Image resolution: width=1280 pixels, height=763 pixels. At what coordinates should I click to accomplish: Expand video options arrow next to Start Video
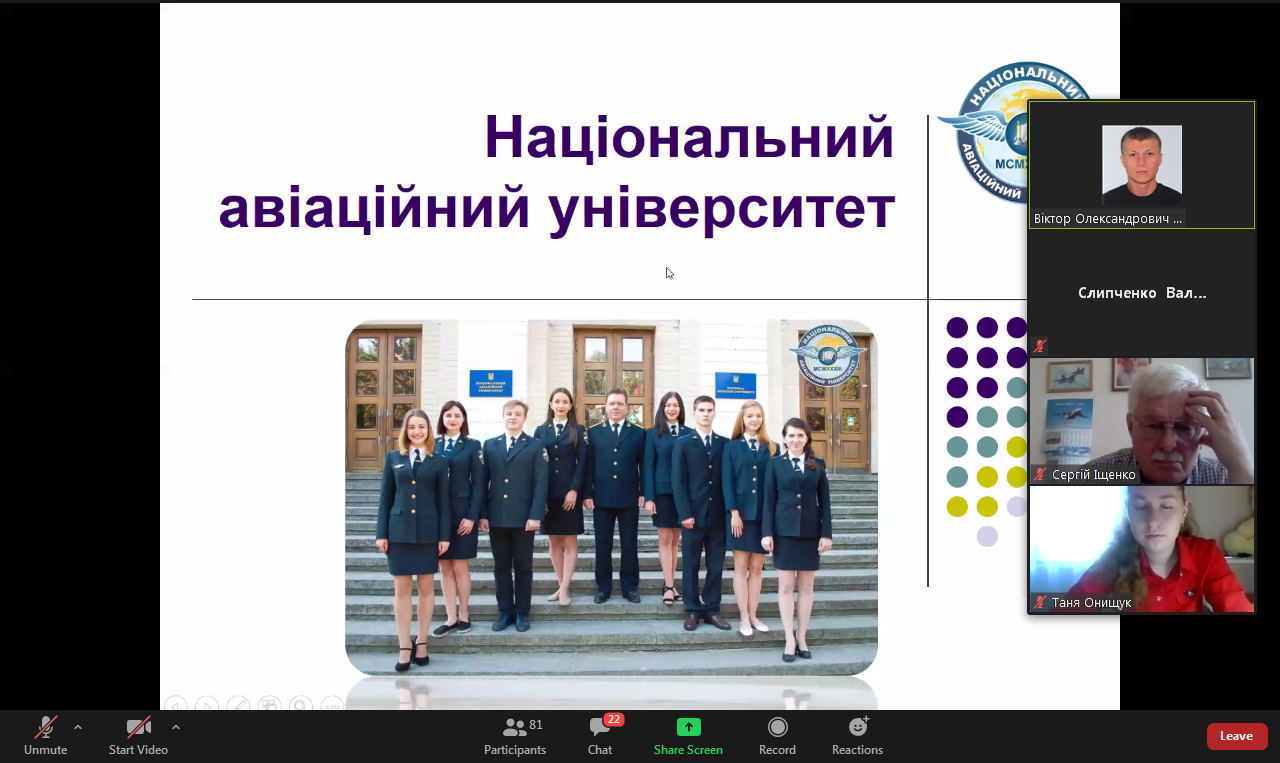click(x=176, y=727)
